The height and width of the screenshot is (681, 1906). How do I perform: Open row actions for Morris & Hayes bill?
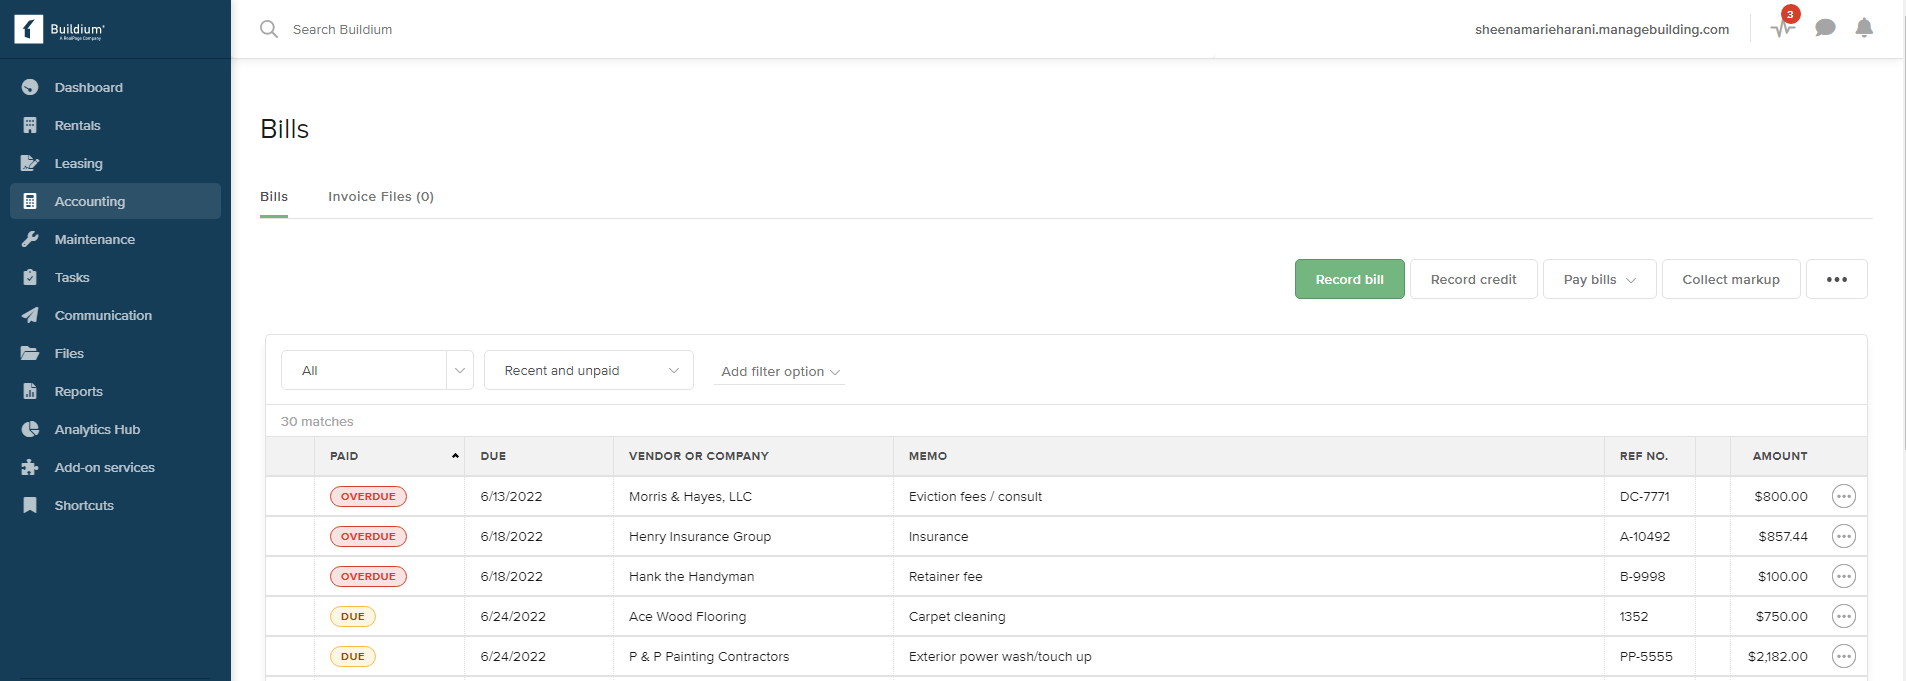1843,496
